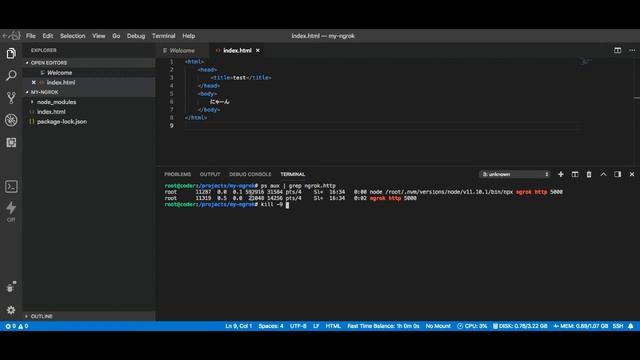Viewport: 640px width, 360px height.
Task: Click the lightning bolt Off icon
Action: (11, 211)
